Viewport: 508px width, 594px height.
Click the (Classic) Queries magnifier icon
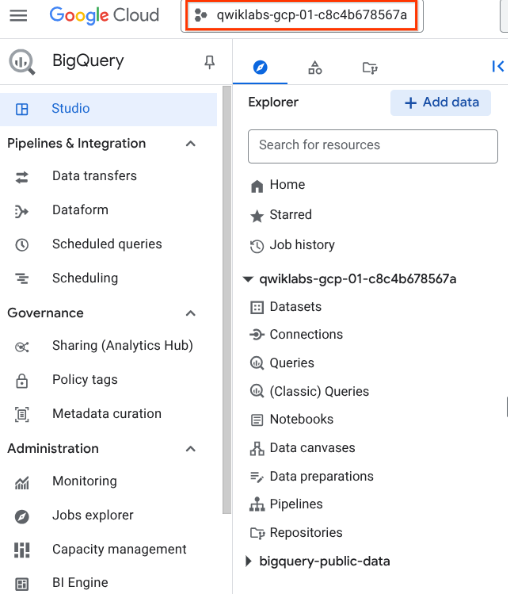(257, 391)
